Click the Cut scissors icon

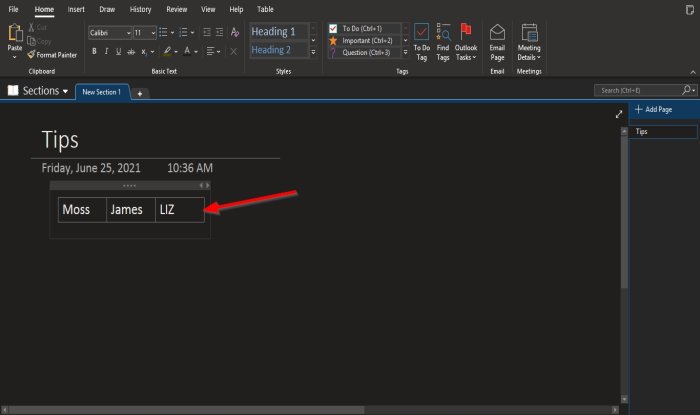31,28
